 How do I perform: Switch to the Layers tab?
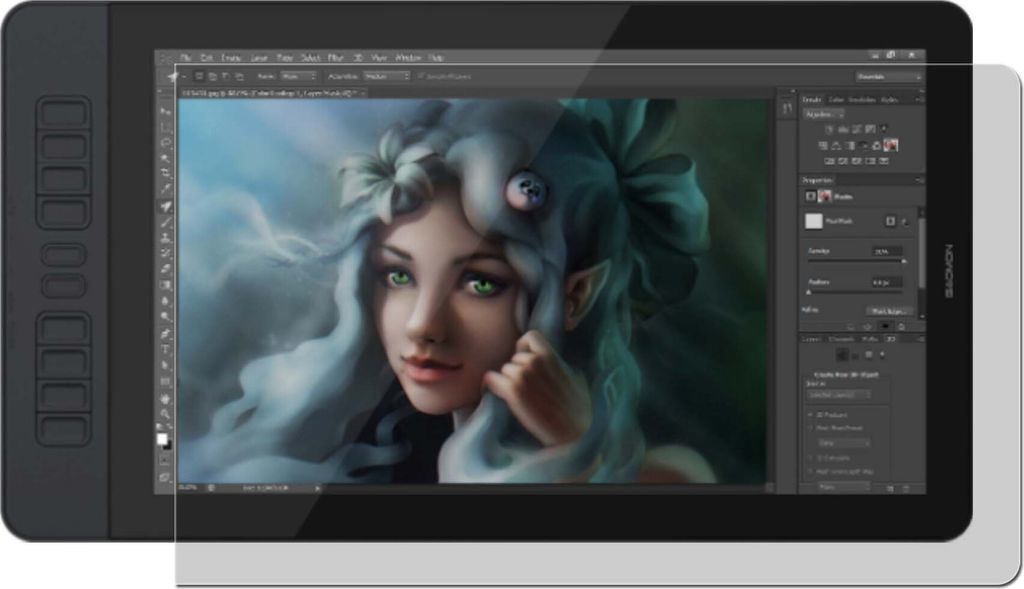click(x=811, y=339)
